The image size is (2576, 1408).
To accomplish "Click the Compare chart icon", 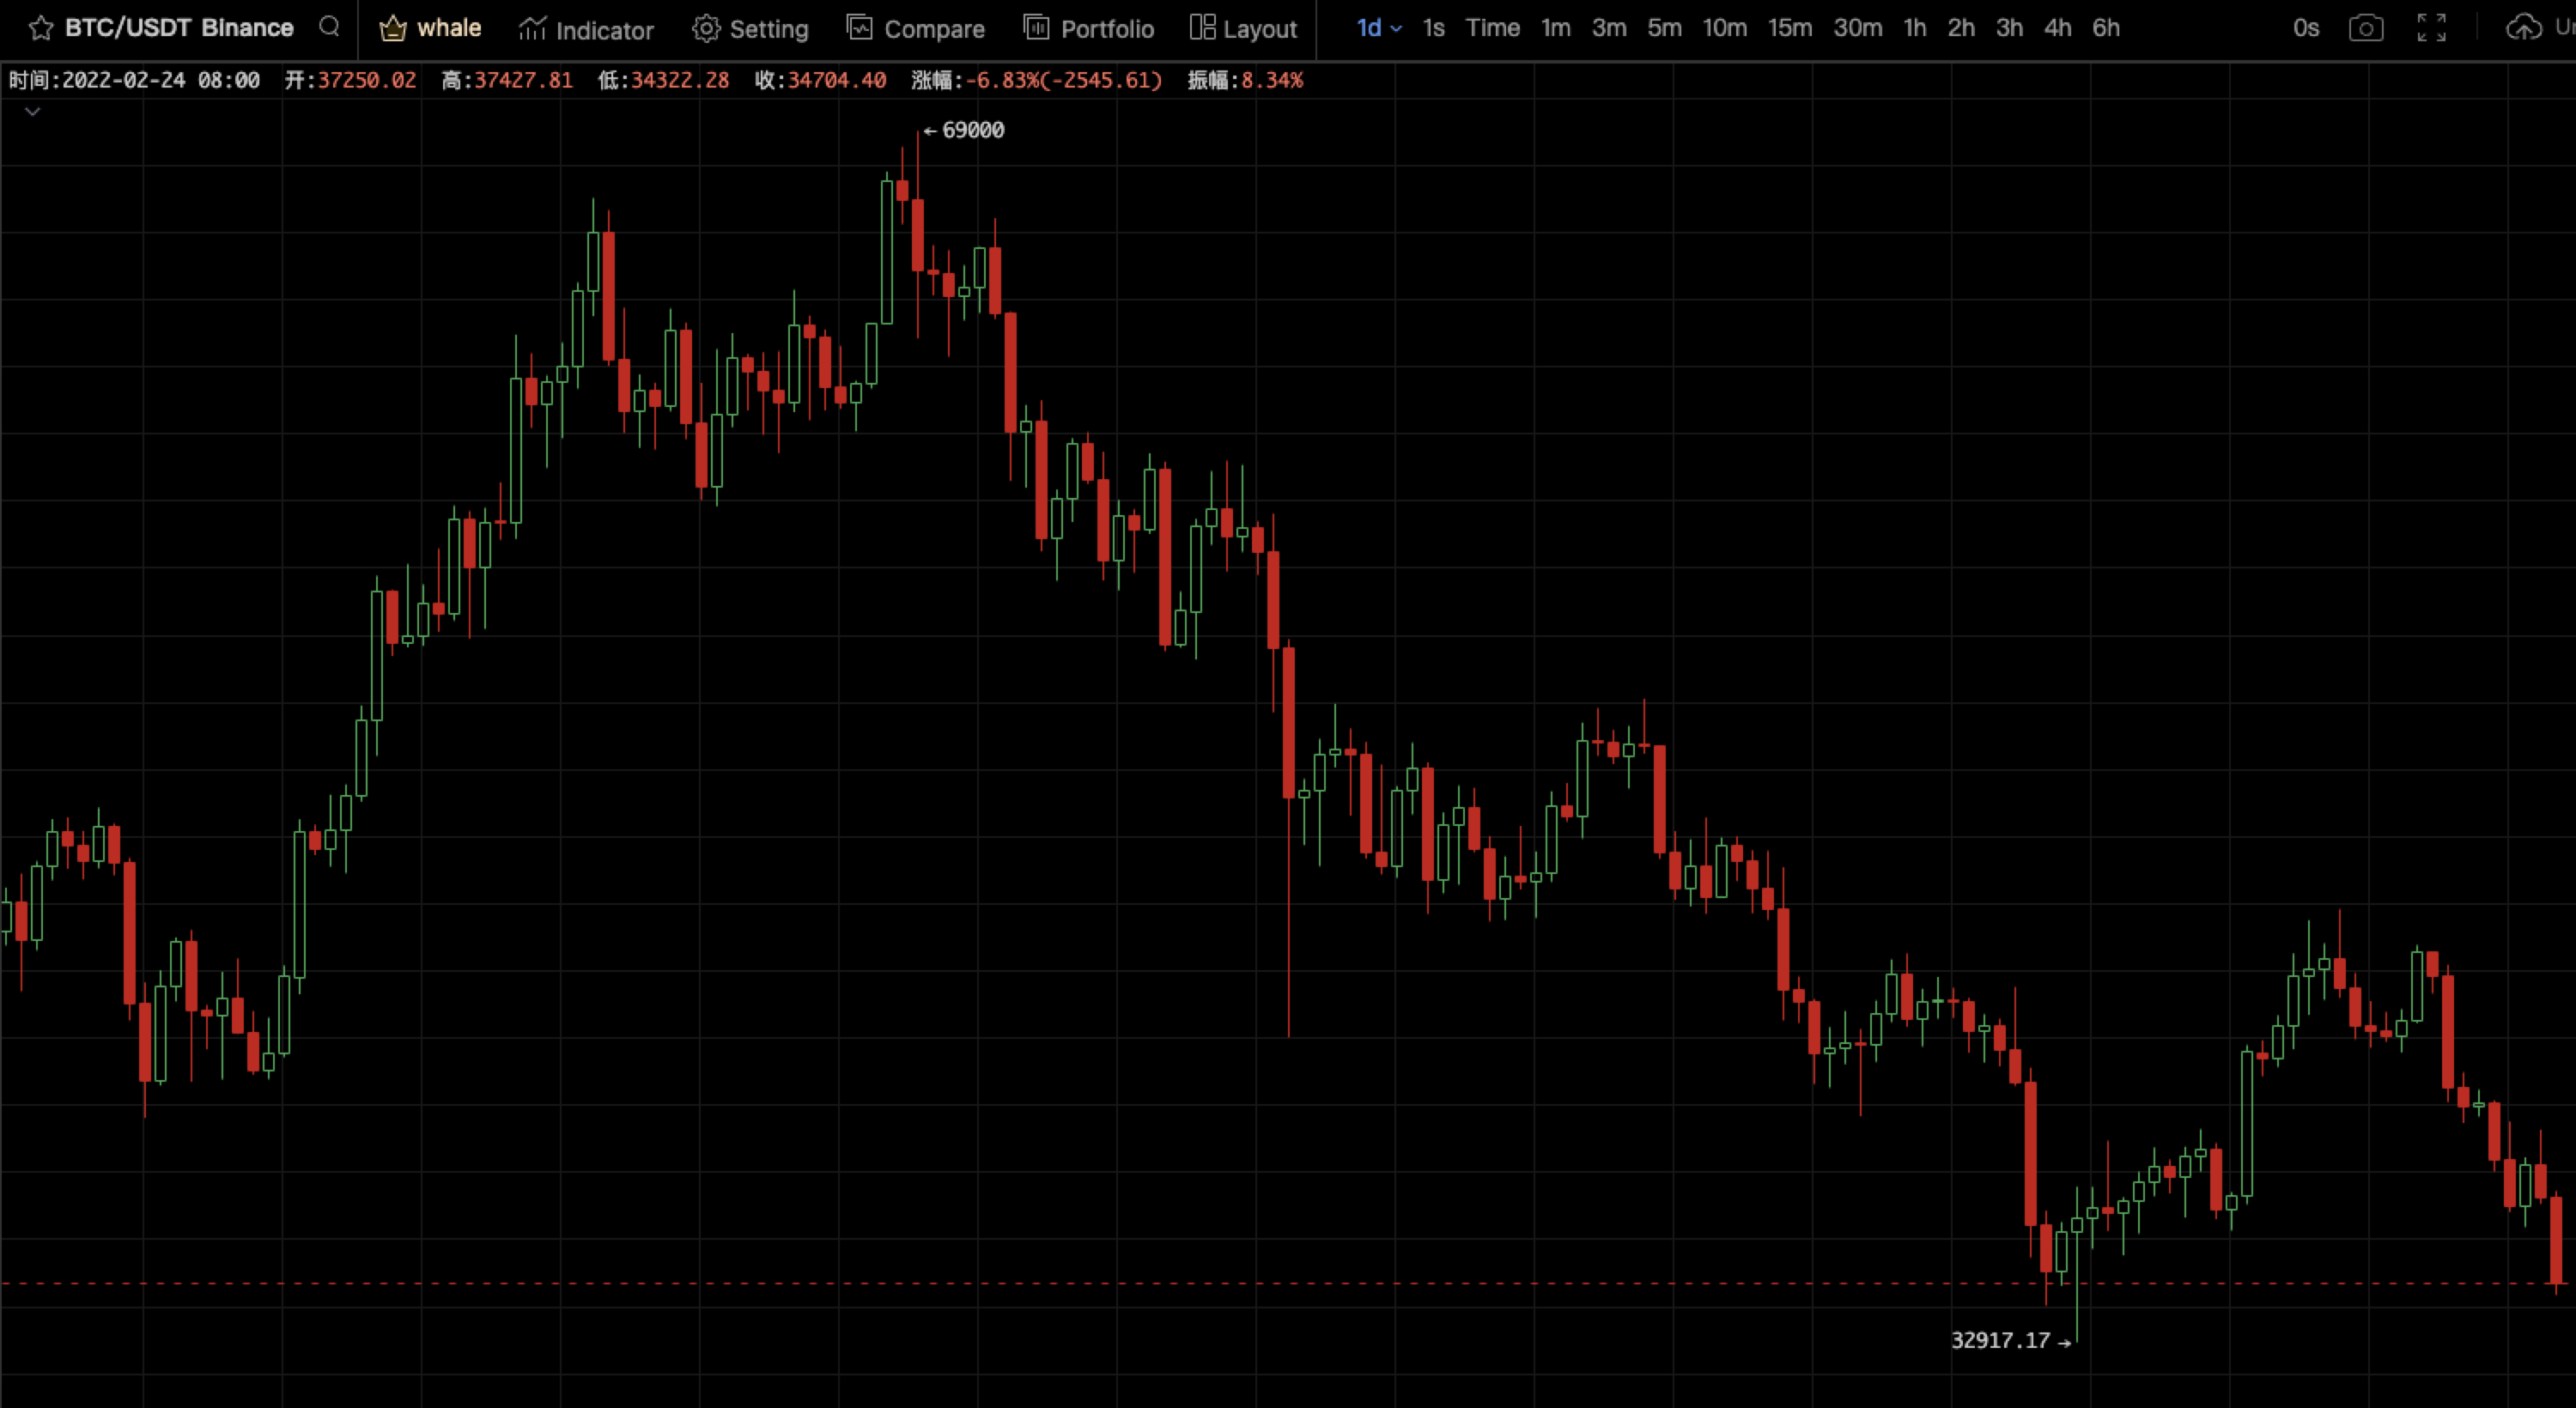I will (x=915, y=29).
